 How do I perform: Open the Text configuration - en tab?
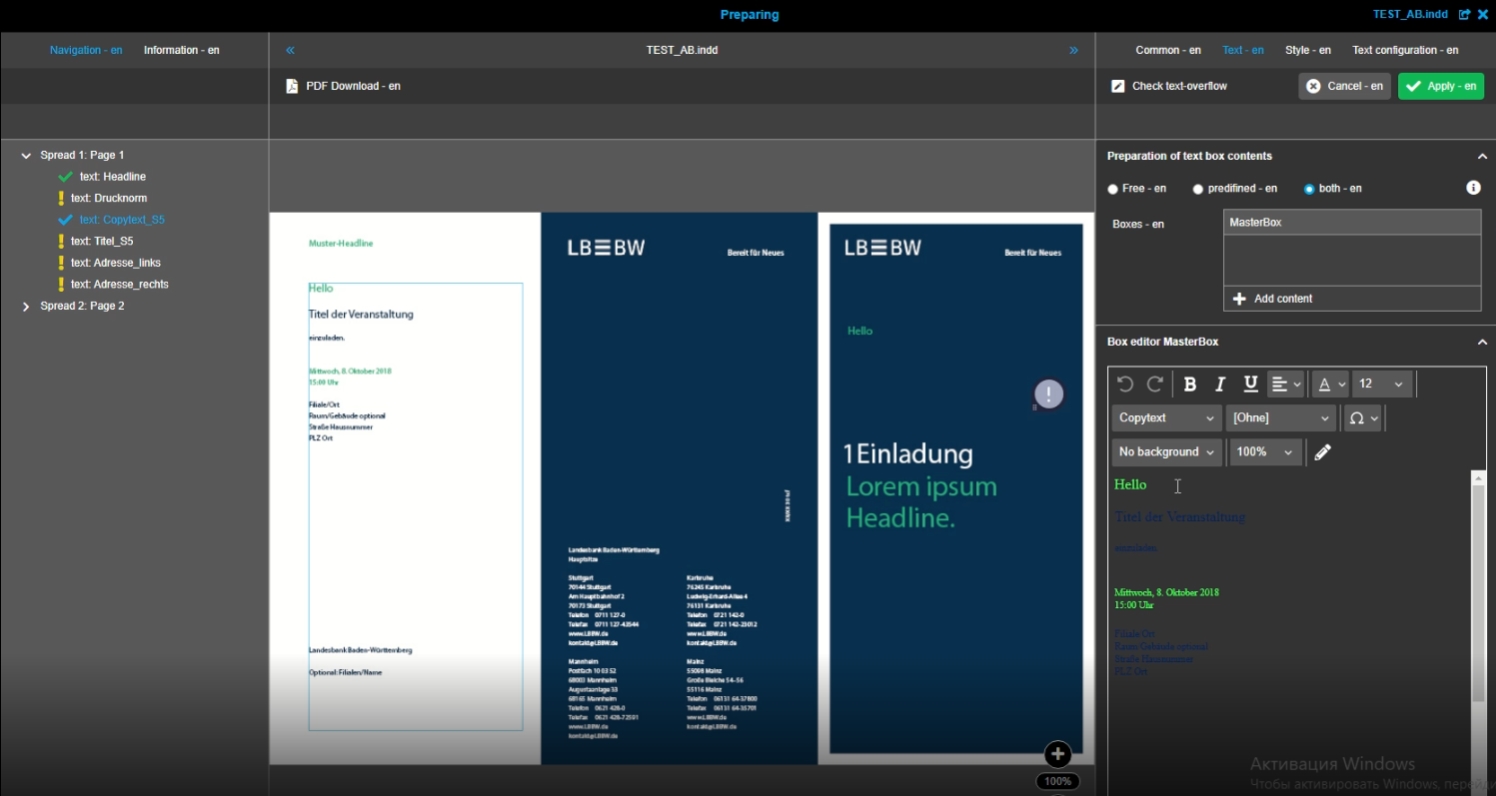click(x=1405, y=50)
